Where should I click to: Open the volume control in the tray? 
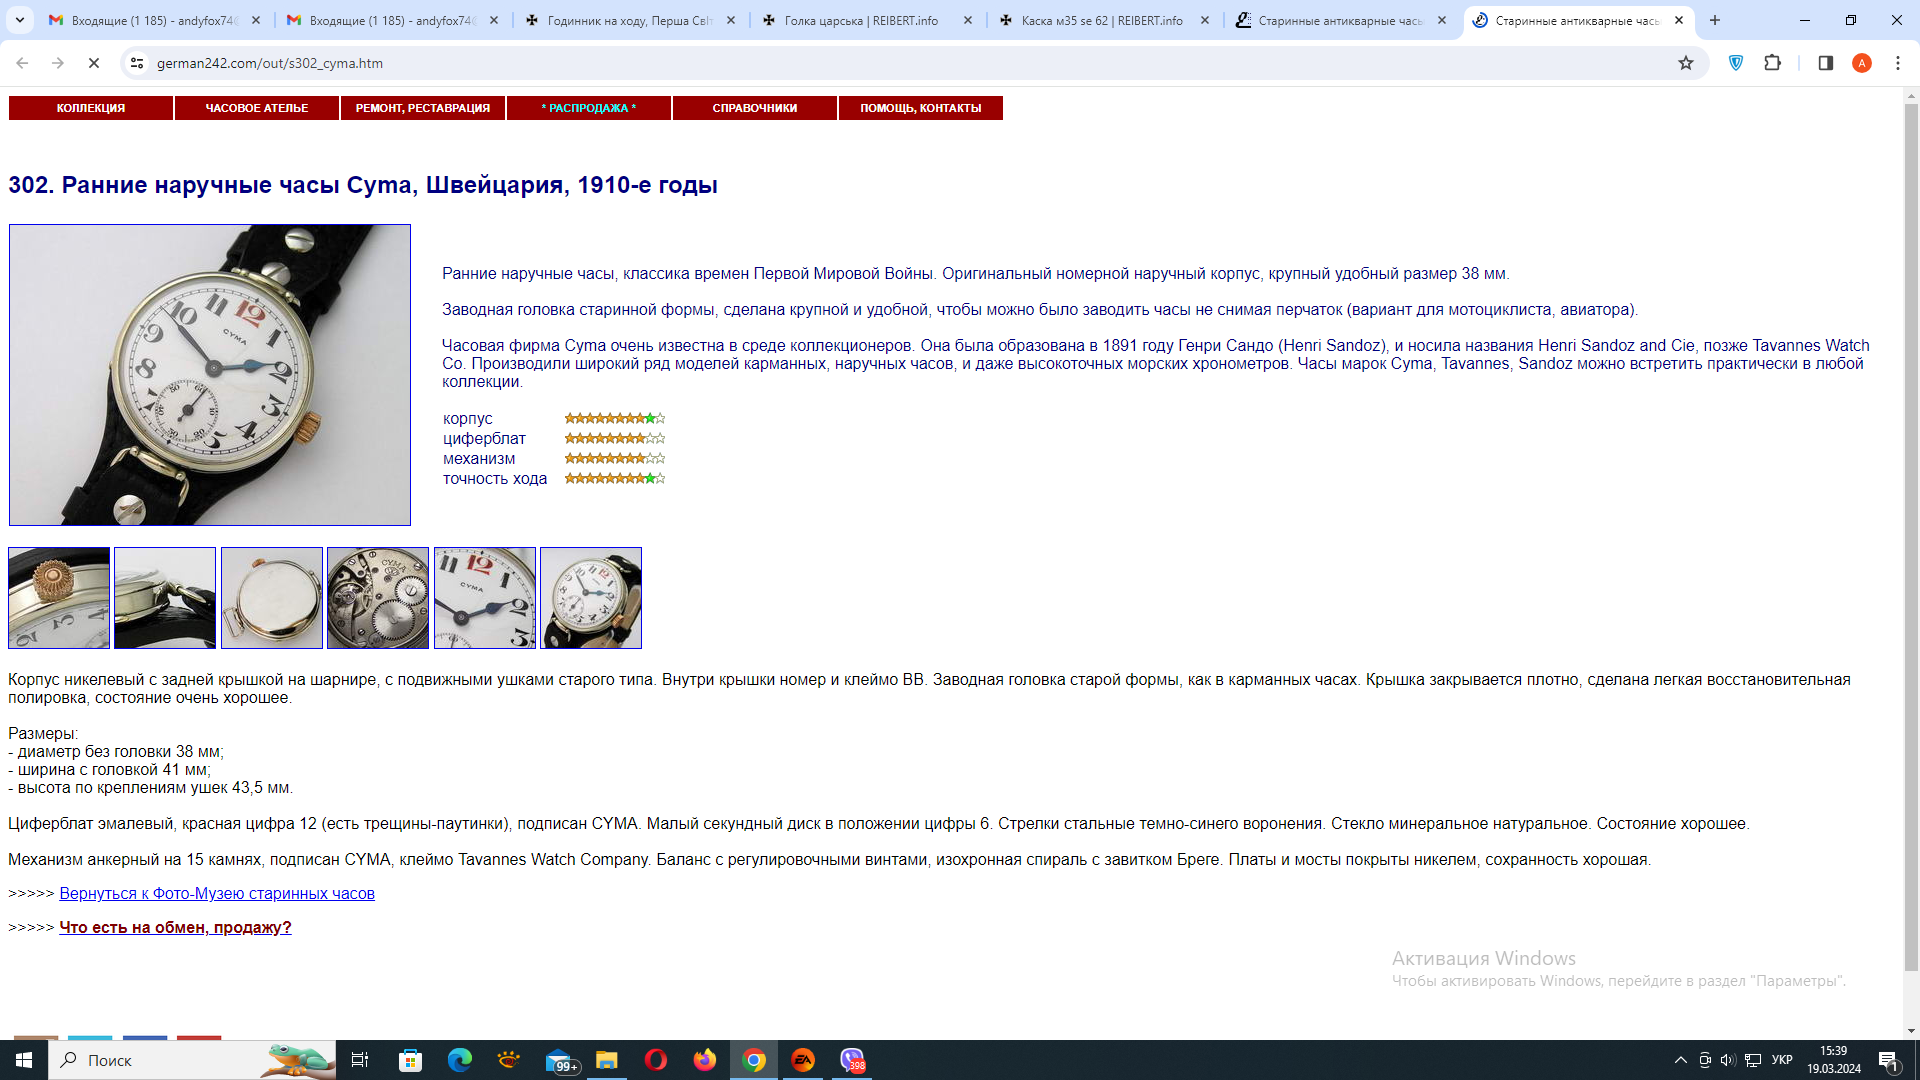click(1728, 1060)
